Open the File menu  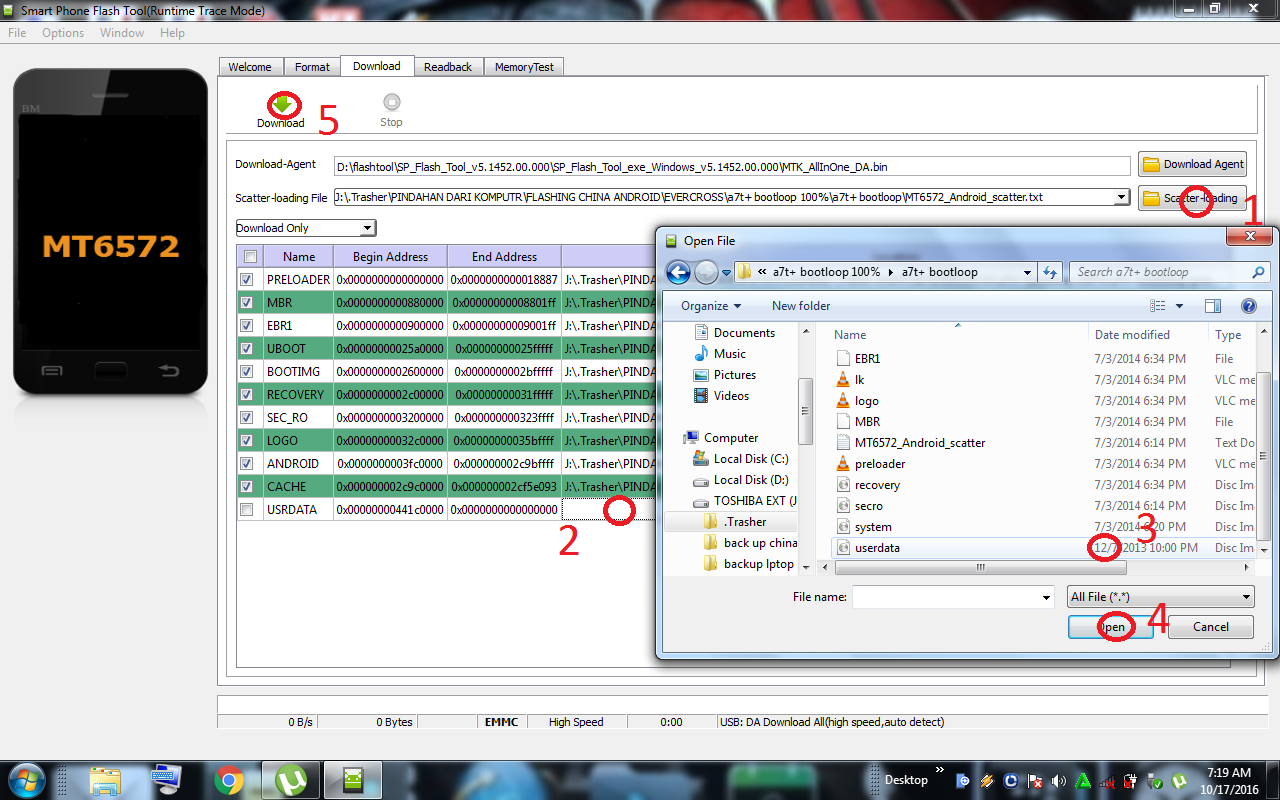pos(17,33)
